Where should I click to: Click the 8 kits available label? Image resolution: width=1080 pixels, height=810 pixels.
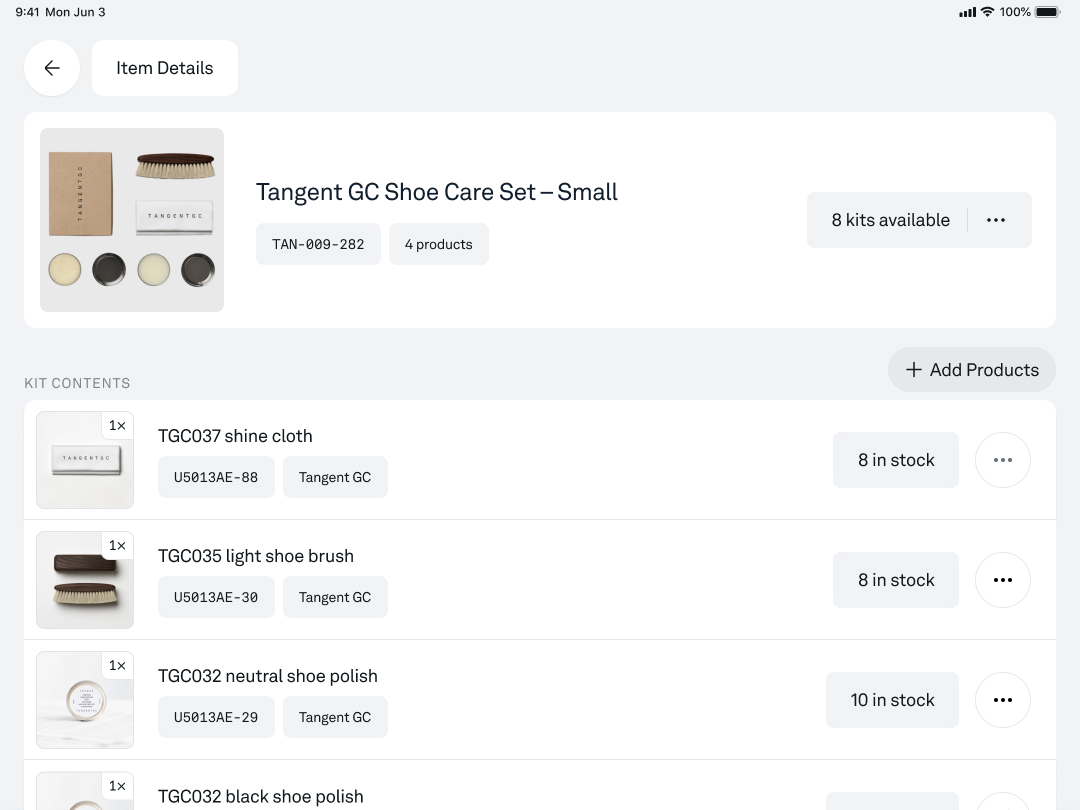pyautogui.click(x=891, y=220)
